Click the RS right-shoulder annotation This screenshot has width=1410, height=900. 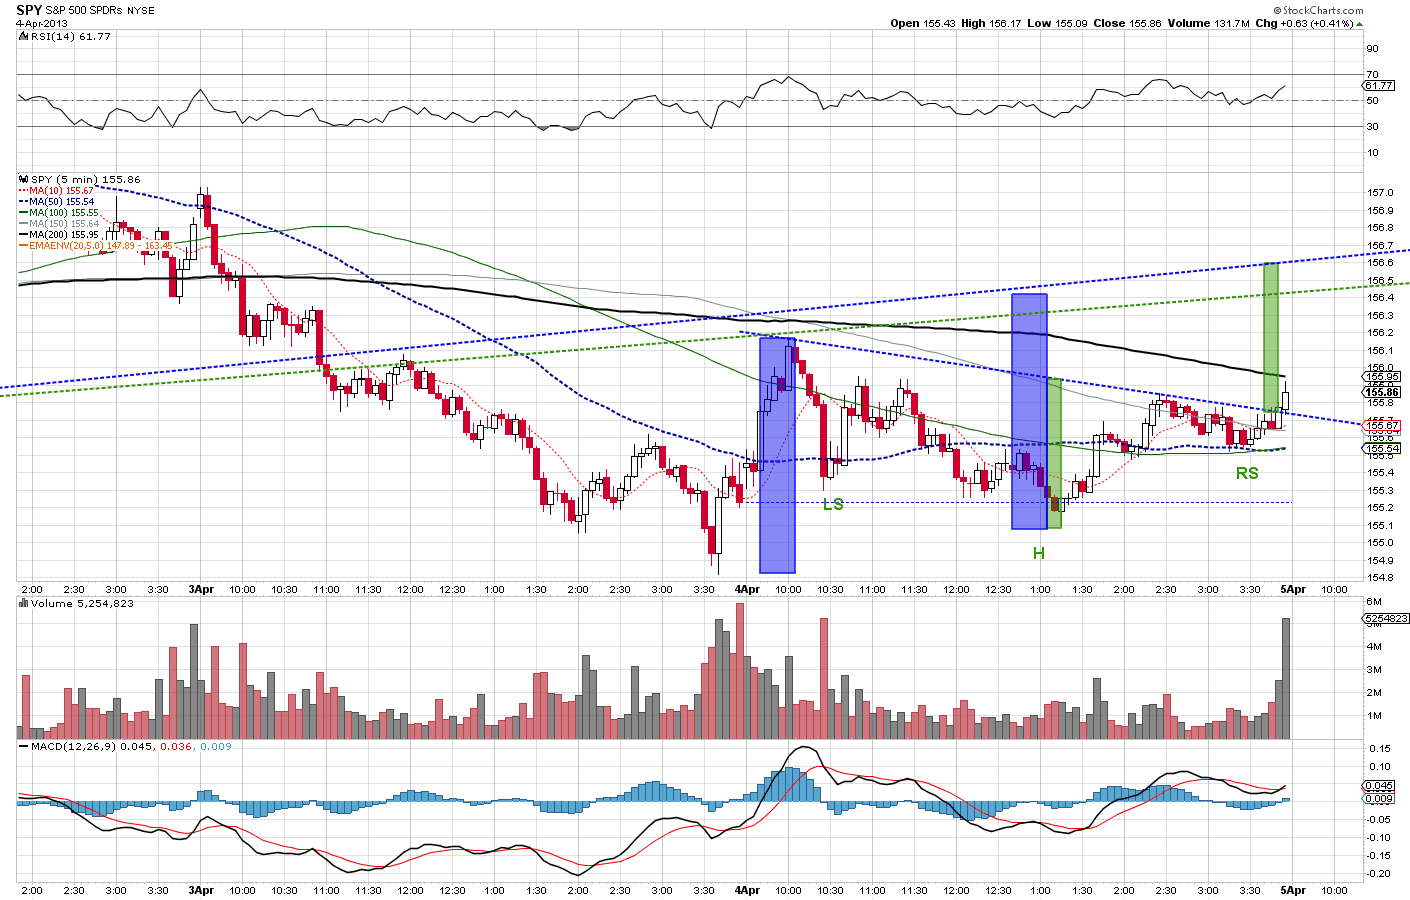[1247, 473]
